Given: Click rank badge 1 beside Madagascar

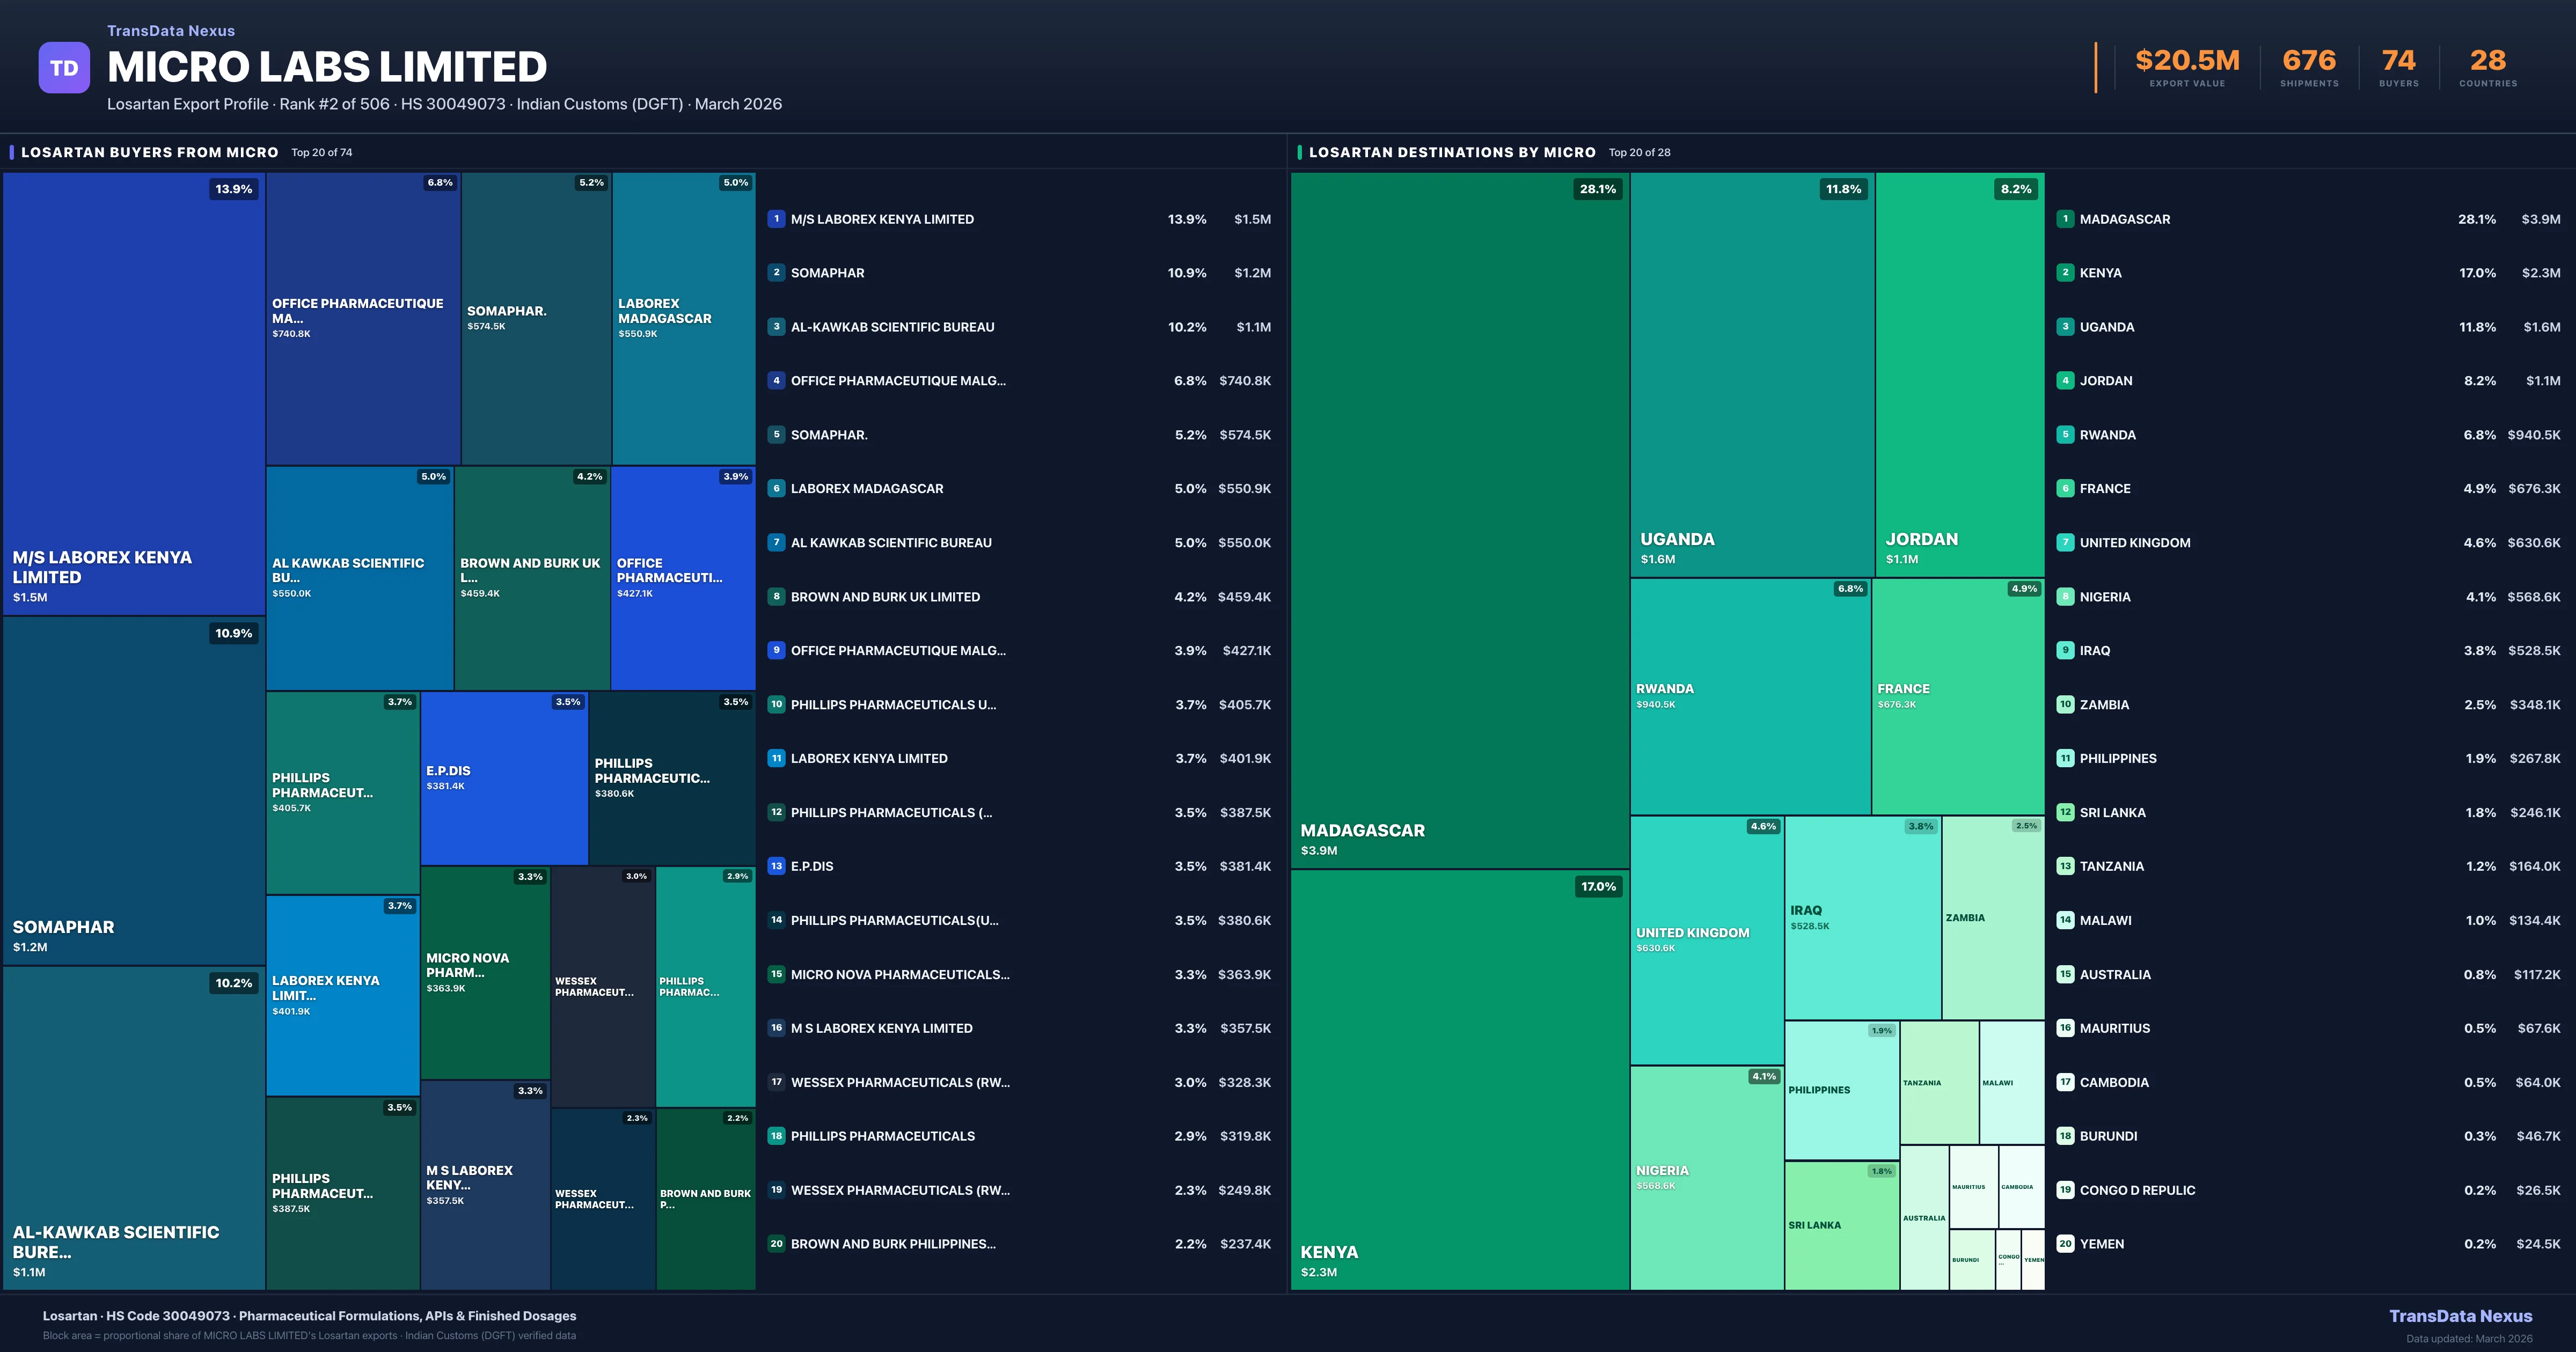Looking at the screenshot, I should coord(2065,219).
